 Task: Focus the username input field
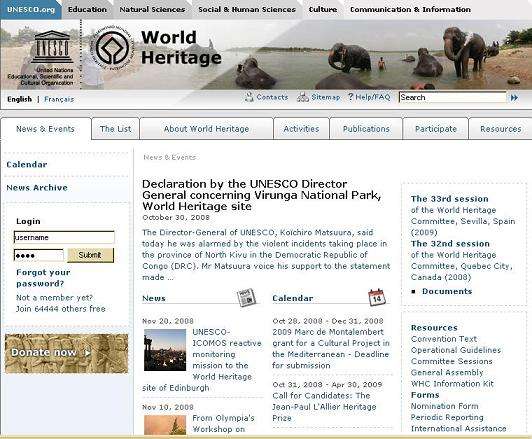pyautogui.click(x=64, y=237)
